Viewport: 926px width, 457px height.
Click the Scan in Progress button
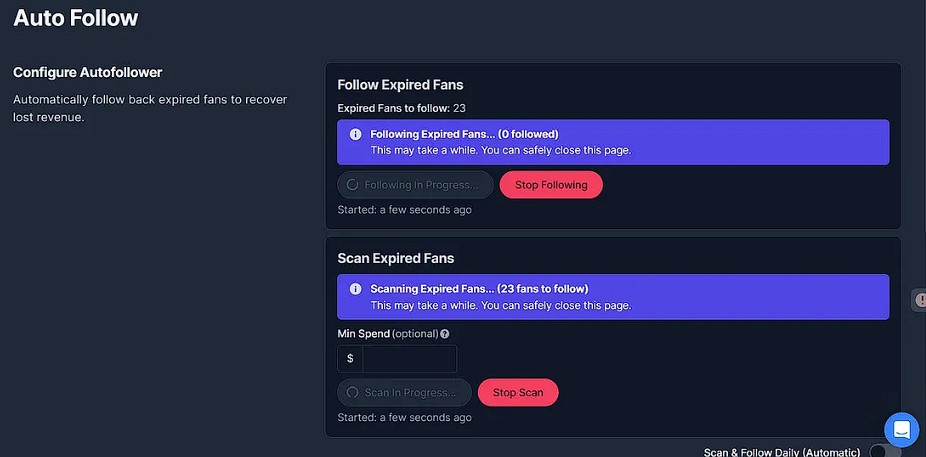[x=404, y=393]
